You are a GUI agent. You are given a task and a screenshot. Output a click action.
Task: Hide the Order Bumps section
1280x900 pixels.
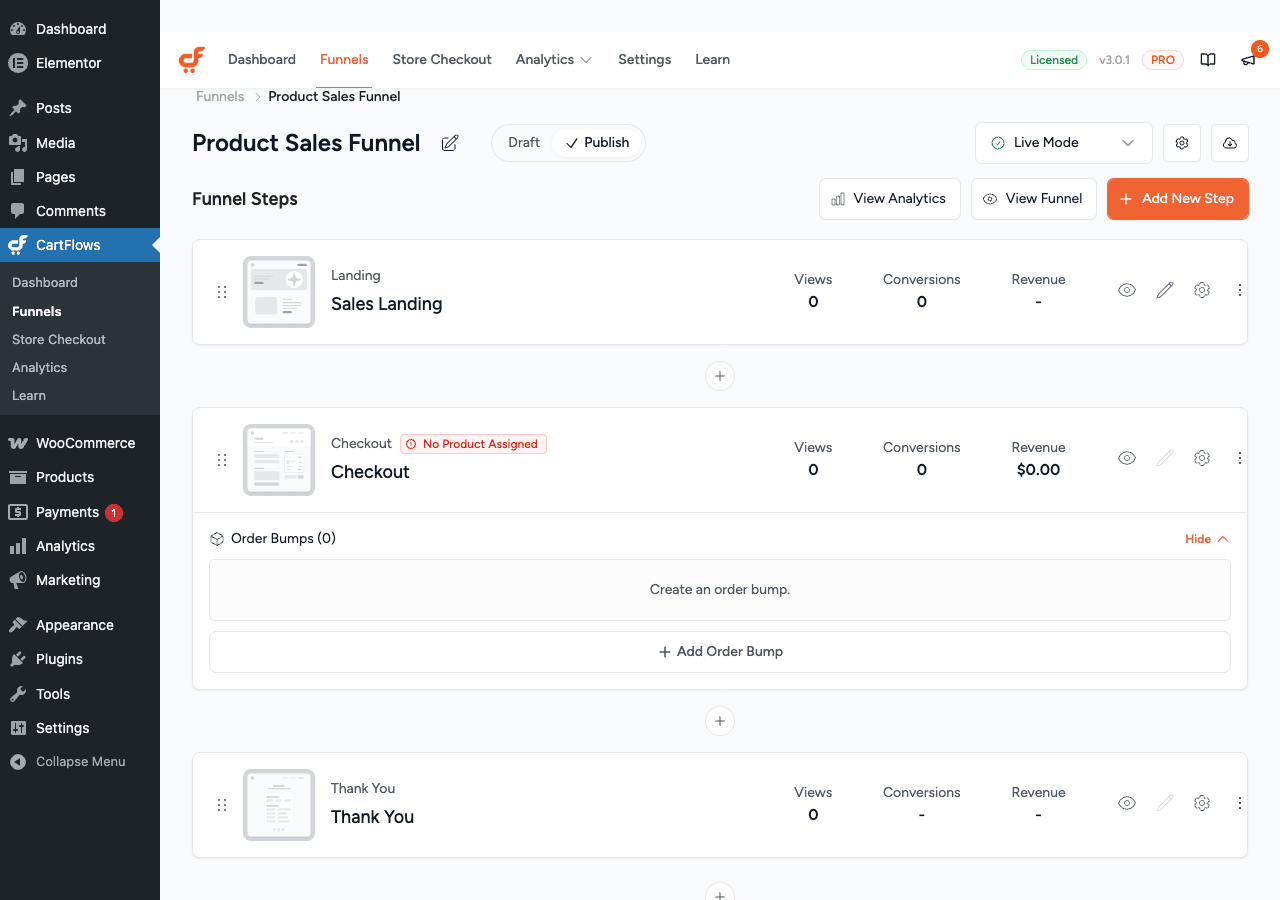click(1207, 539)
